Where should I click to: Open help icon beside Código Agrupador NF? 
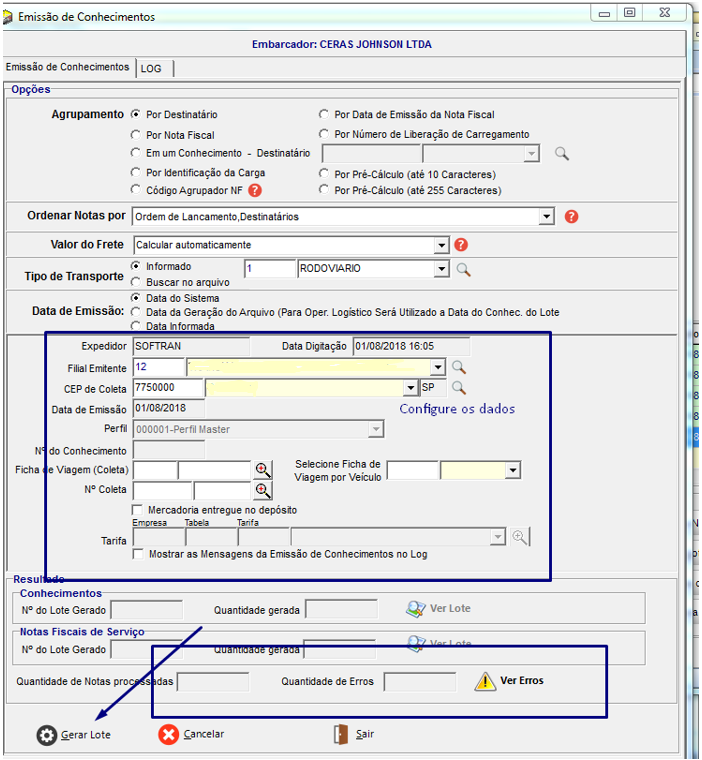tap(255, 190)
